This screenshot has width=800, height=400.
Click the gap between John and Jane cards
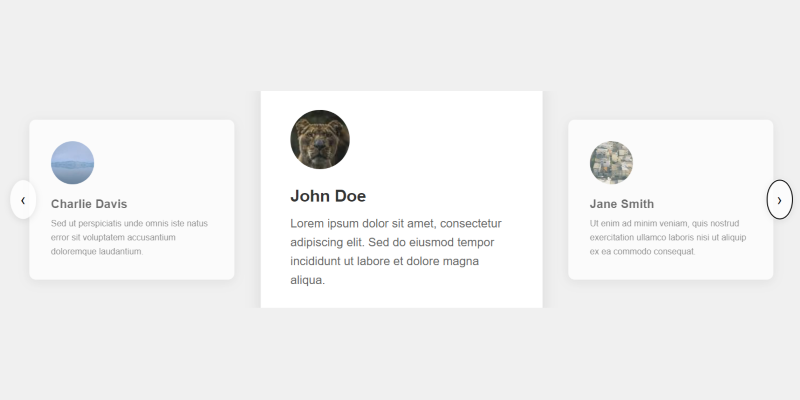pyautogui.click(x=555, y=200)
